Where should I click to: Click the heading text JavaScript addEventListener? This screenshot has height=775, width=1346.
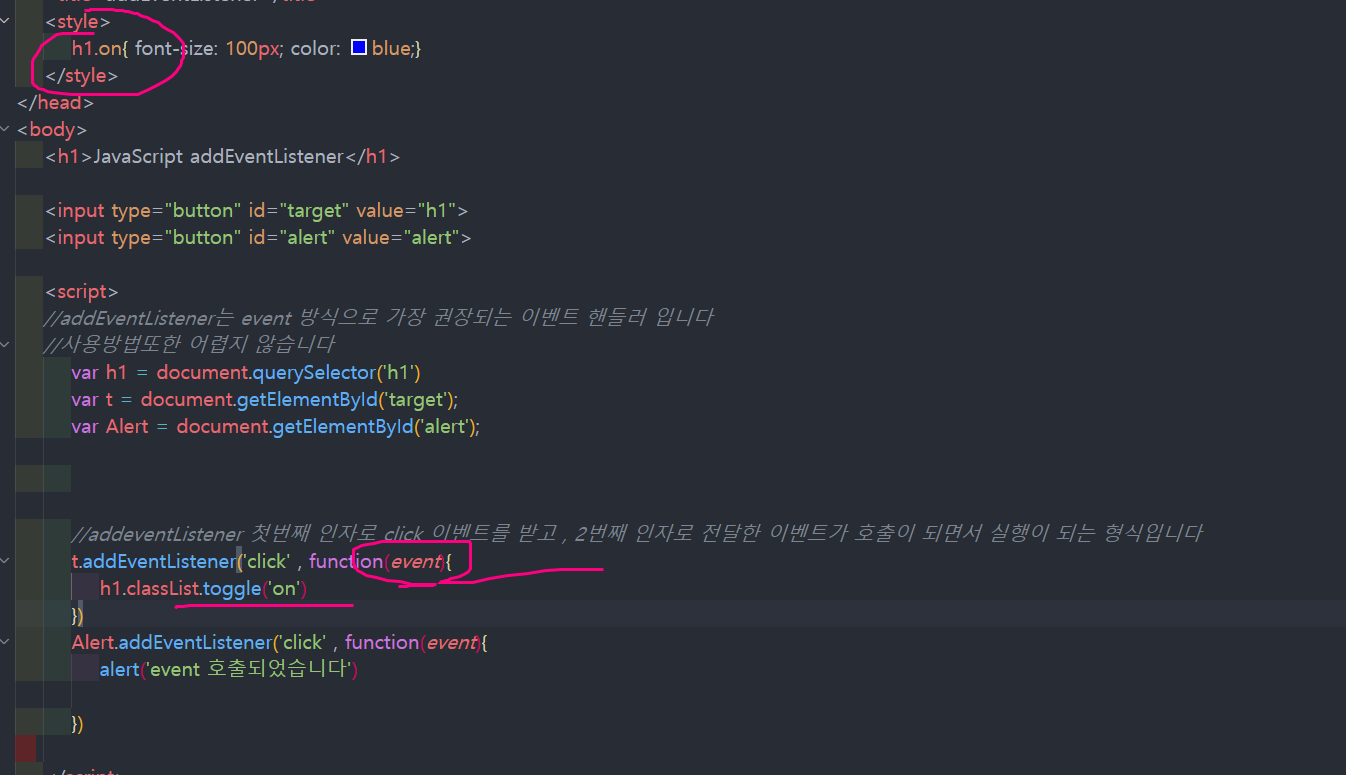[218, 156]
